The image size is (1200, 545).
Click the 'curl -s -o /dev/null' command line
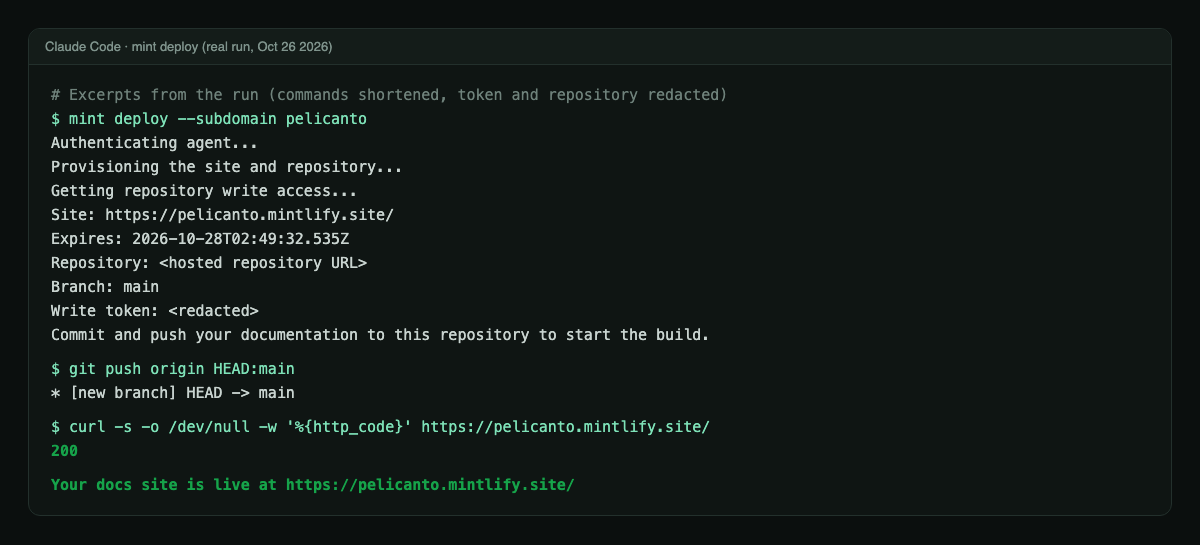380,427
